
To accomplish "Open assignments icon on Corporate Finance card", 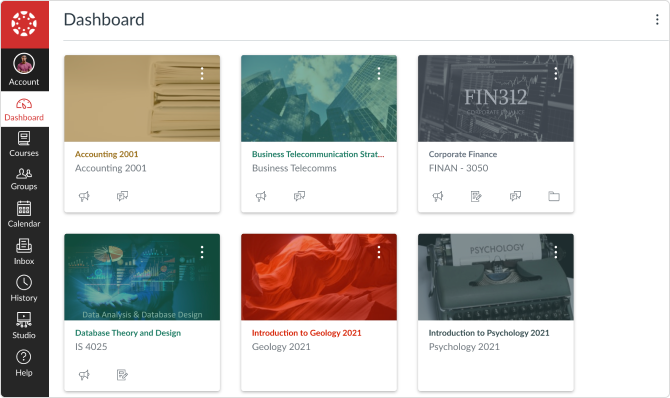I will (x=476, y=196).
